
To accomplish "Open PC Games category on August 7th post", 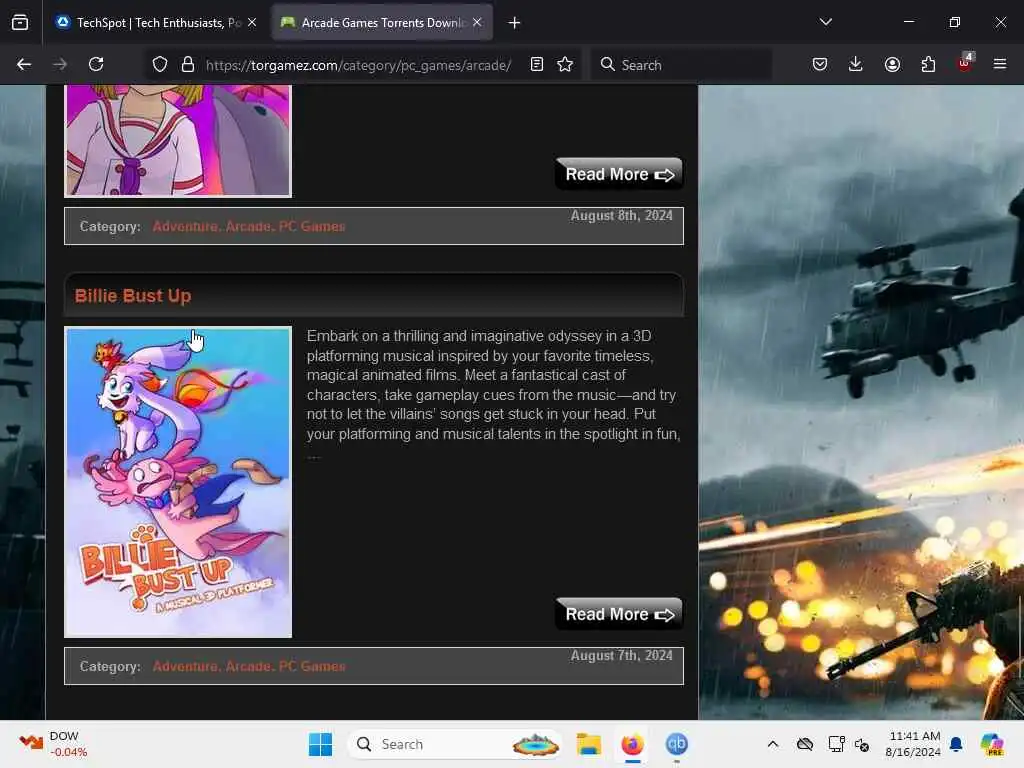I will (312, 667).
